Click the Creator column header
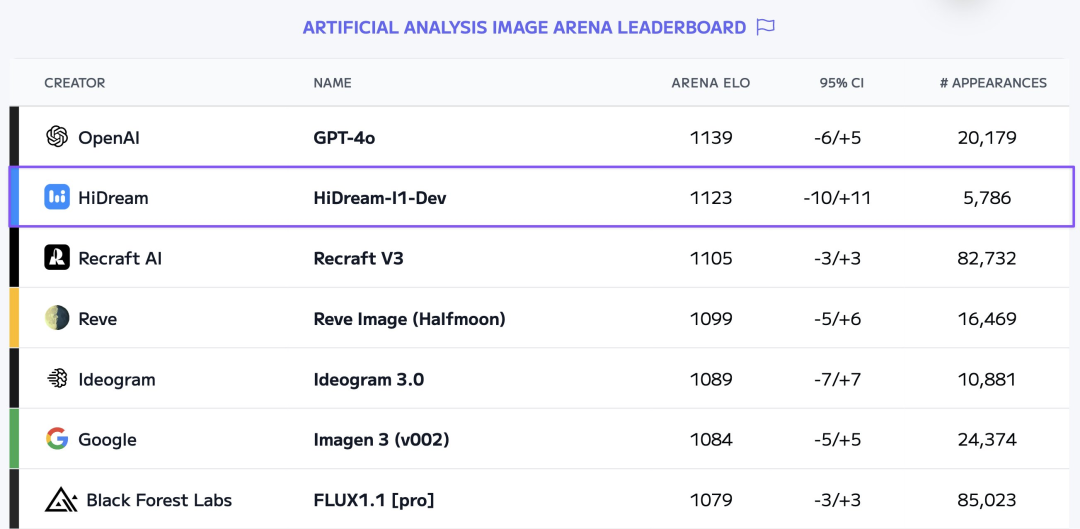The width and height of the screenshot is (1080, 529). pyautogui.click(x=74, y=83)
